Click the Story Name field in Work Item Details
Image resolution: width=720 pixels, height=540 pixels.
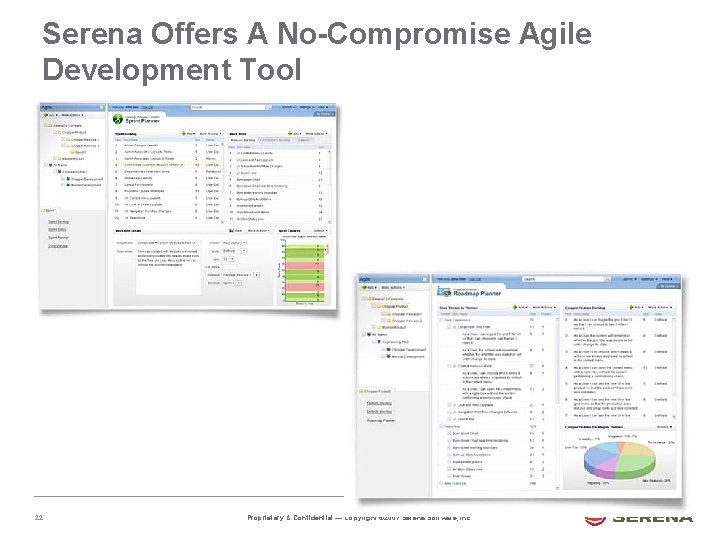169,242
